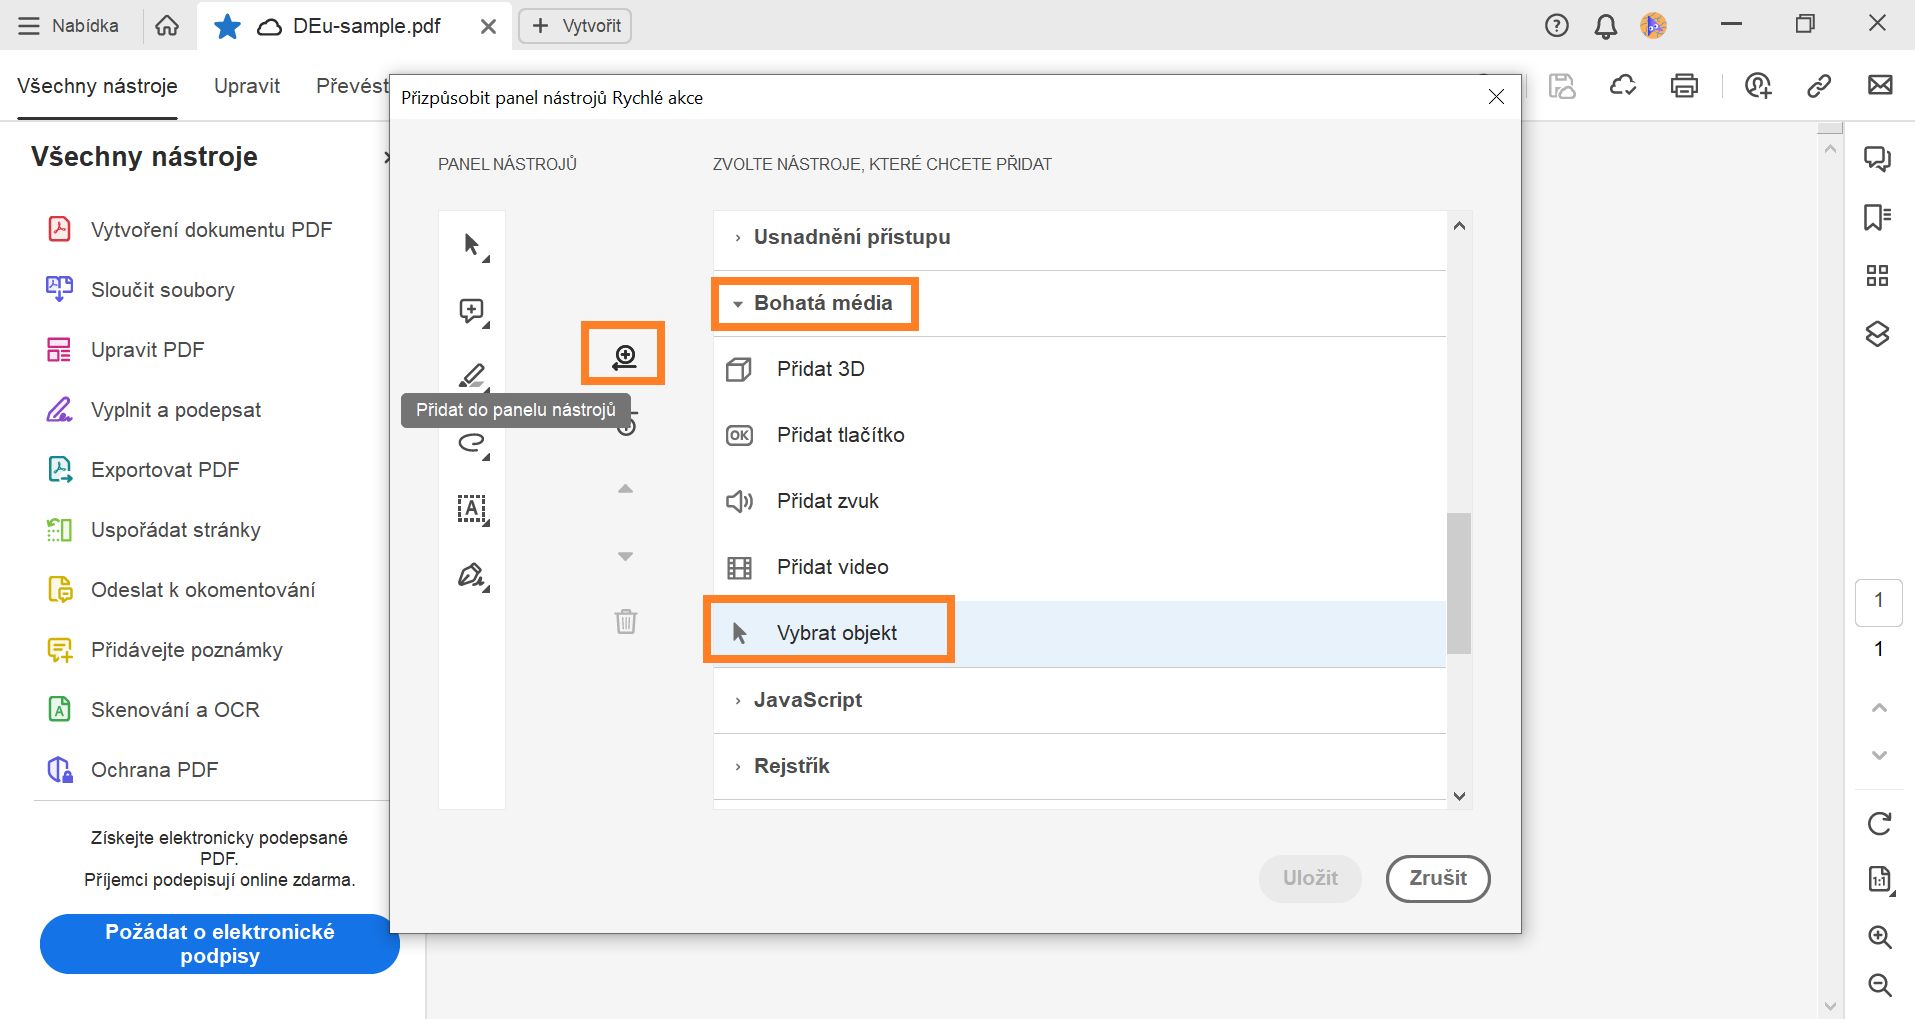Viewport: 1915px width, 1019px height.
Task: Click the notifications bell icon
Action: pos(1605,26)
